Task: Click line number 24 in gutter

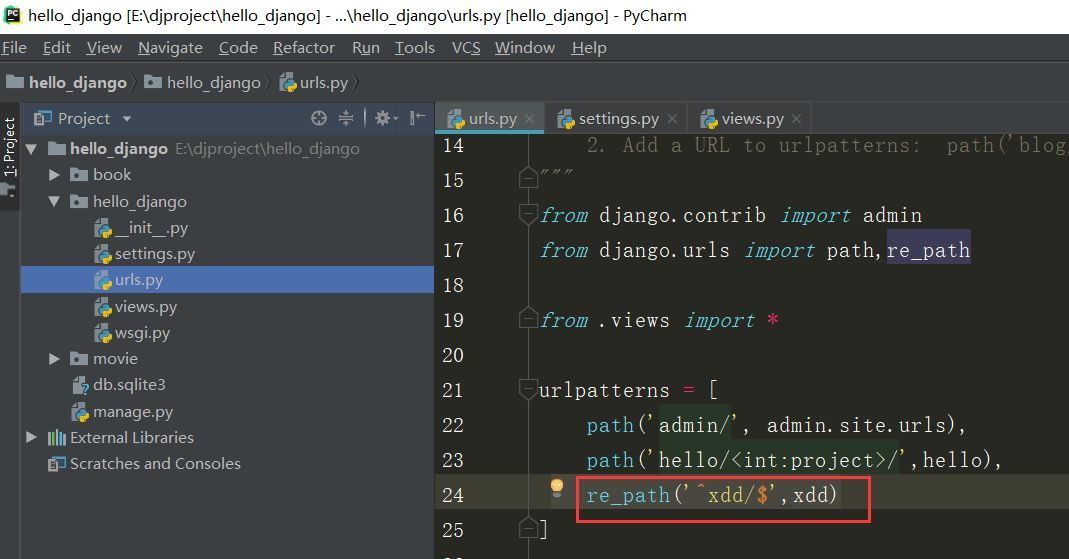Action: coord(453,494)
